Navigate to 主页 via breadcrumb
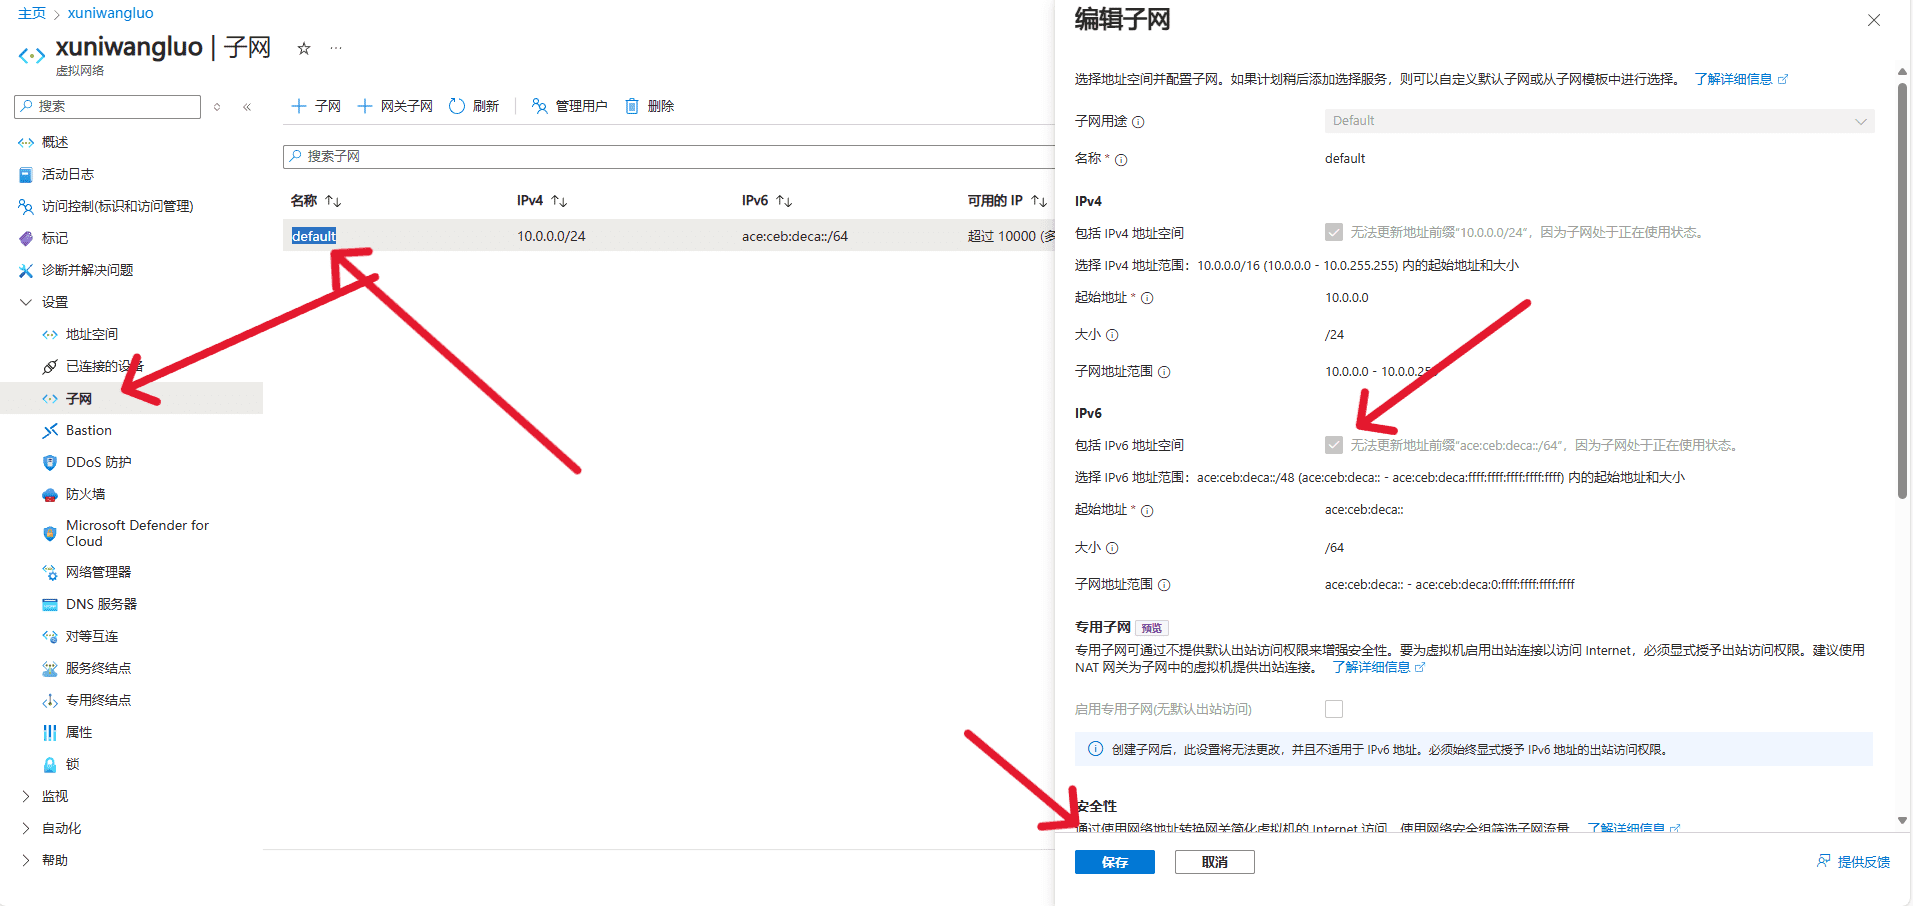The image size is (1913, 906). click(31, 12)
